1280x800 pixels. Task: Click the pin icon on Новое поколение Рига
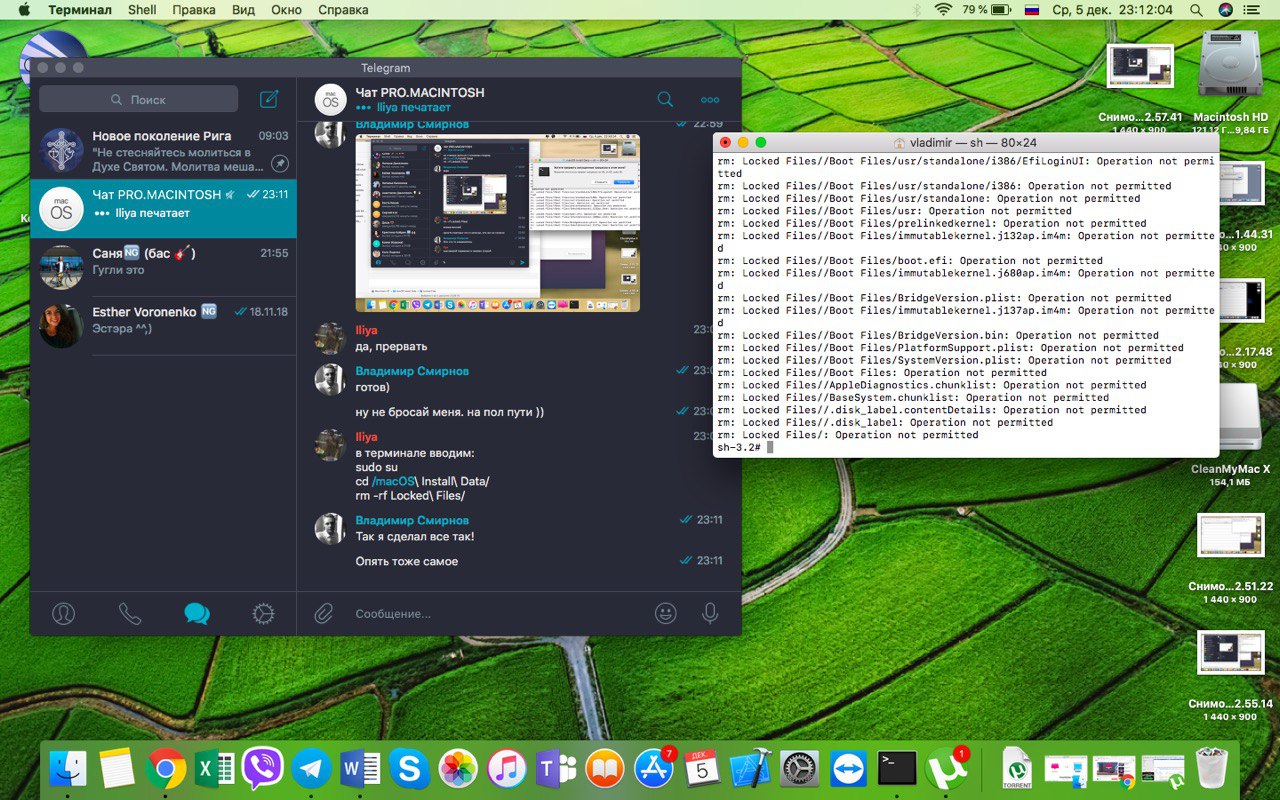click(280, 163)
